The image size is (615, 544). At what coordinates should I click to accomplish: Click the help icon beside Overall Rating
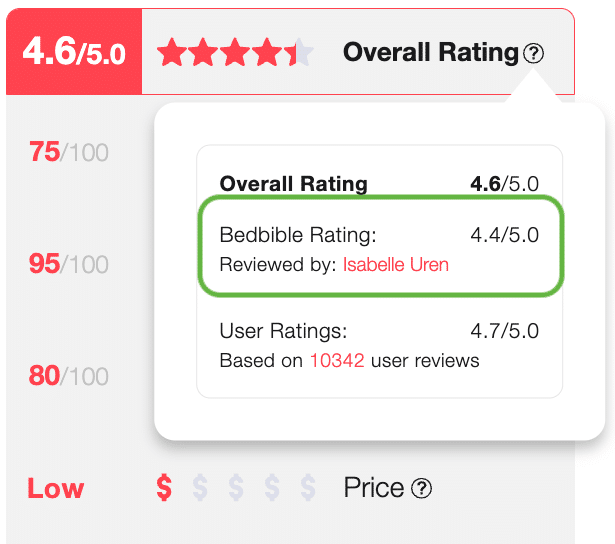534,54
